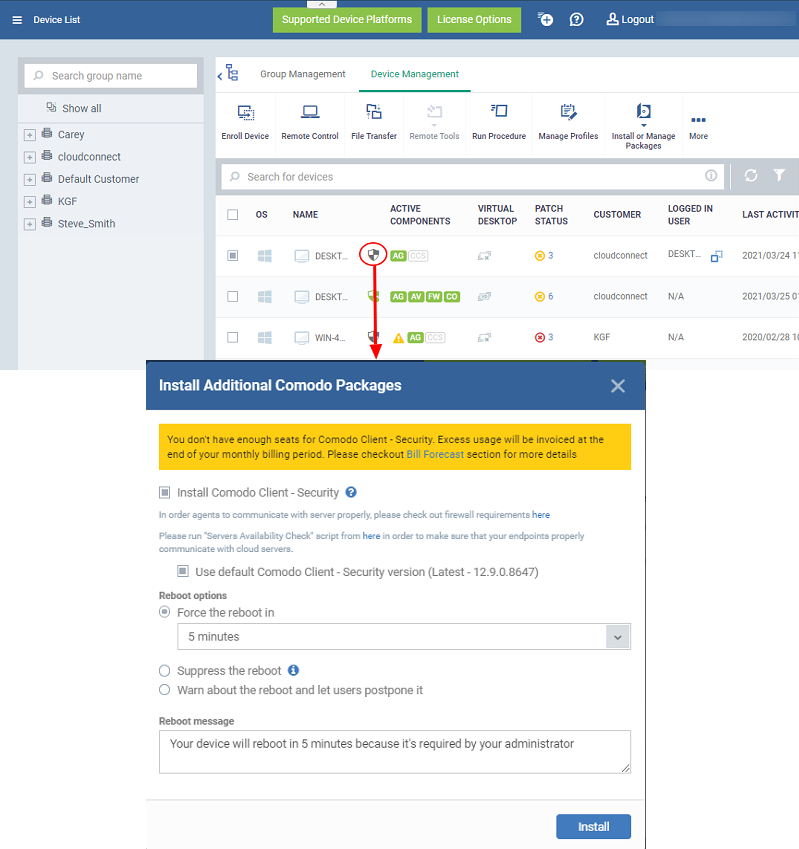Click virtual desktop icon in the DESKT row with patch status 6

(x=484, y=296)
